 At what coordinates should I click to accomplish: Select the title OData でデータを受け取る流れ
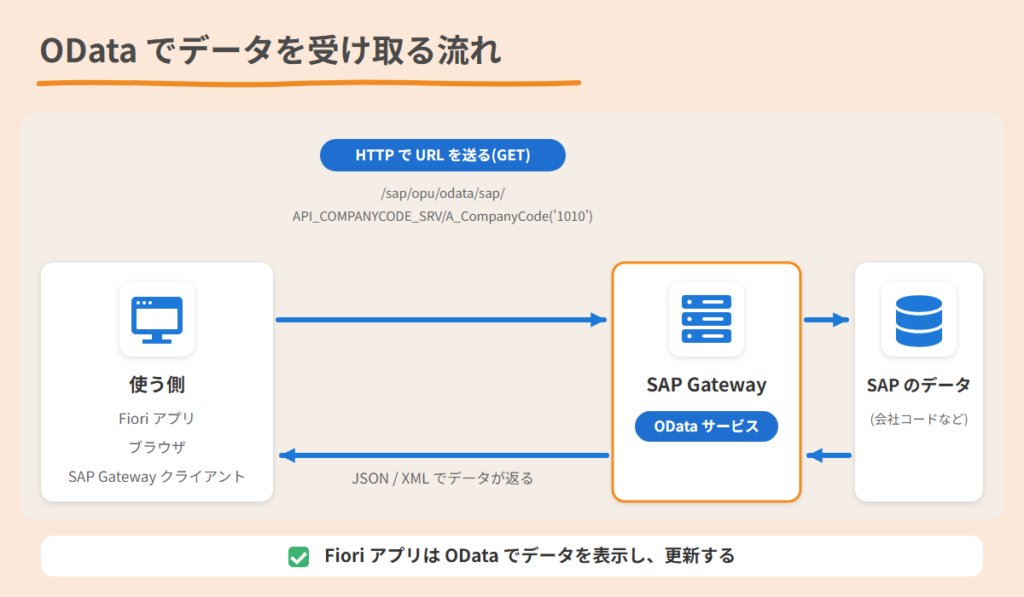coord(271,51)
